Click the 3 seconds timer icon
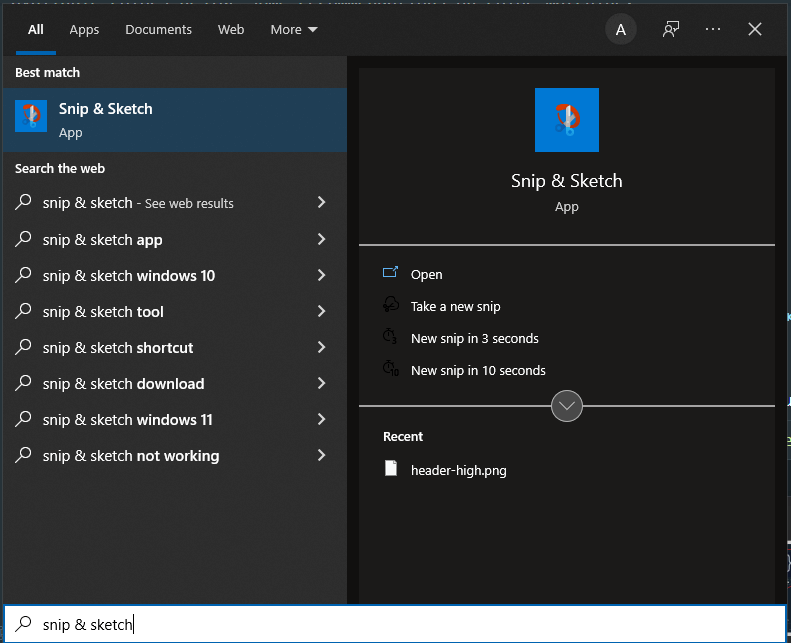Viewport: 791px width, 643px height. [389, 337]
